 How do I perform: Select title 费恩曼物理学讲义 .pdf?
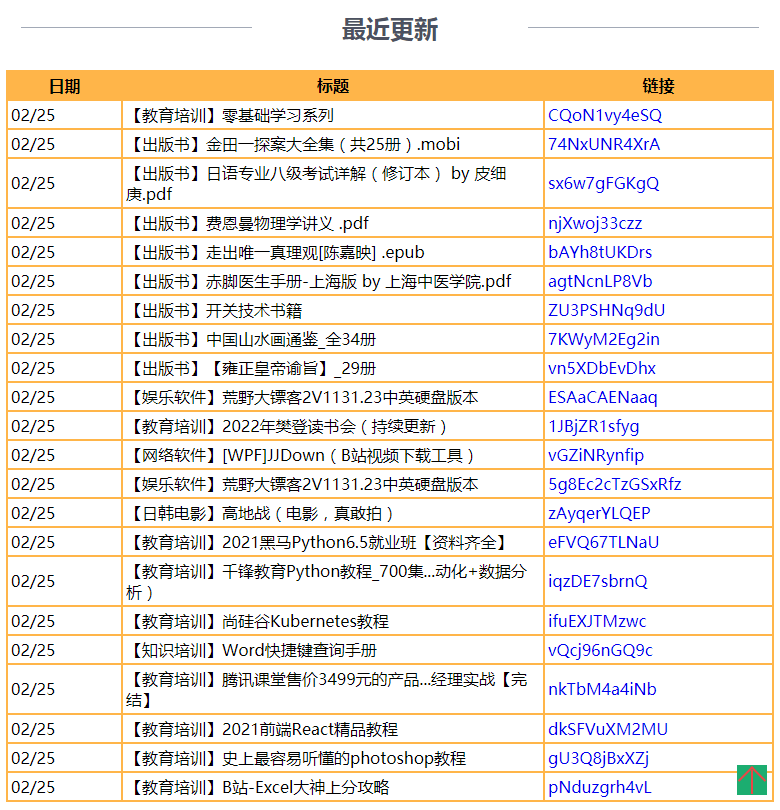pyautogui.click(x=247, y=223)
